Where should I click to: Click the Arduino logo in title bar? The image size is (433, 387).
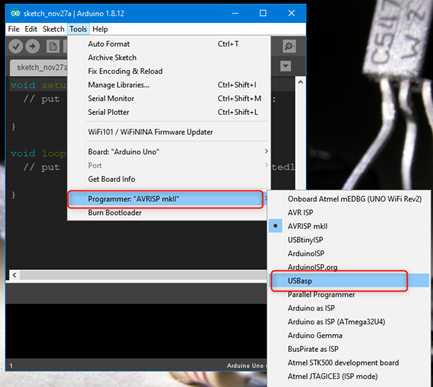[x=15, y=13]
